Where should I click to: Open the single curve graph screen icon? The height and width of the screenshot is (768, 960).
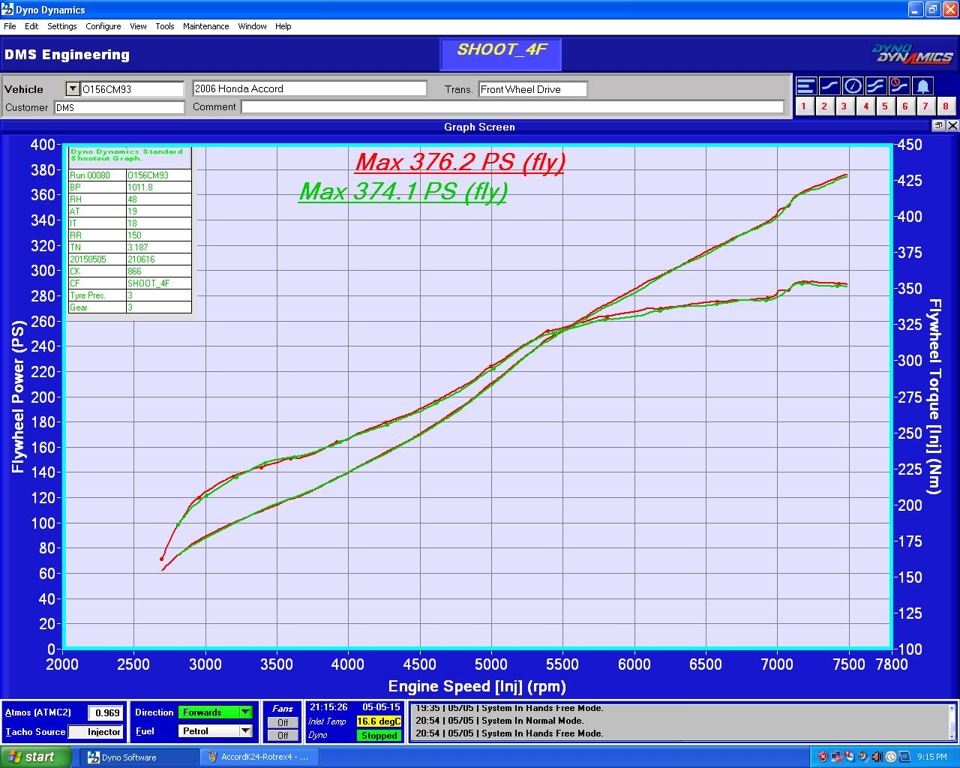pyautogui.click(x=830, y=86)
